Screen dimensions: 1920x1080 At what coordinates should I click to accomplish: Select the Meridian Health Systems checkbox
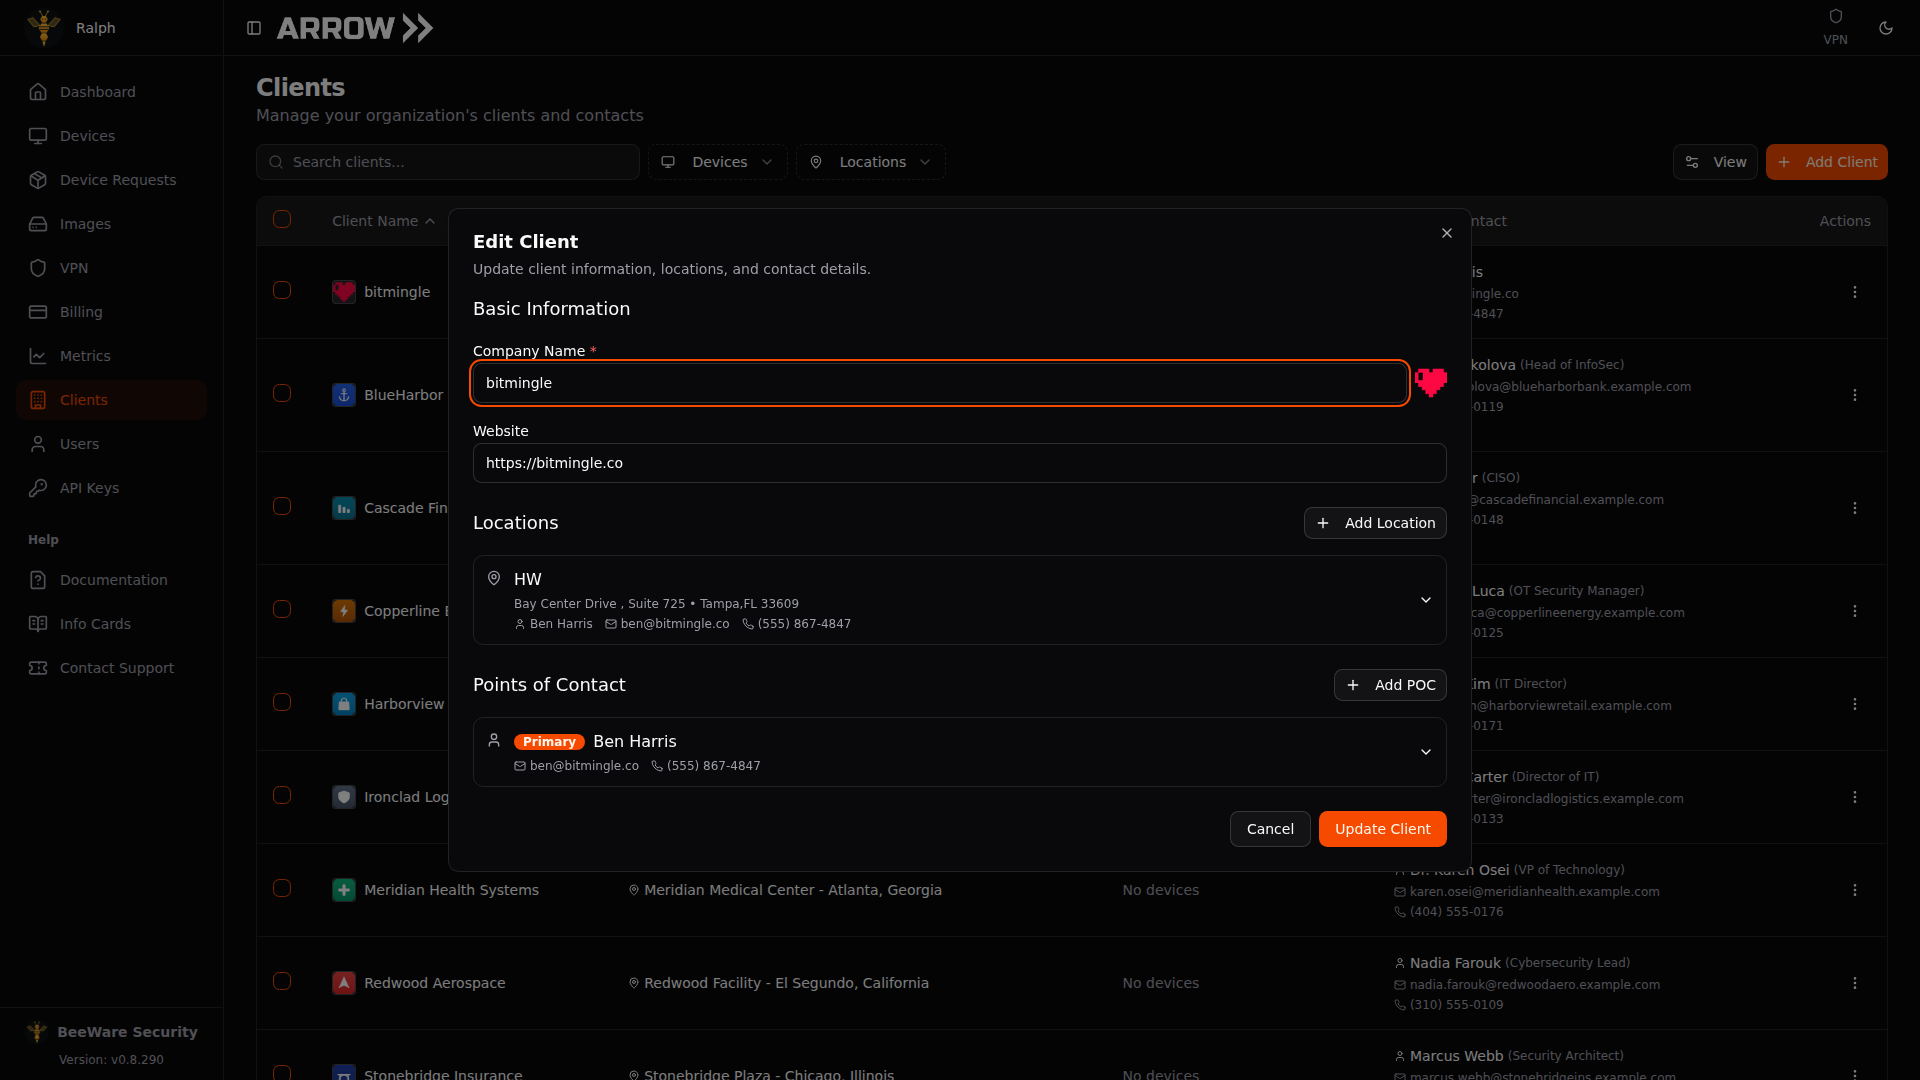(282, 888)
